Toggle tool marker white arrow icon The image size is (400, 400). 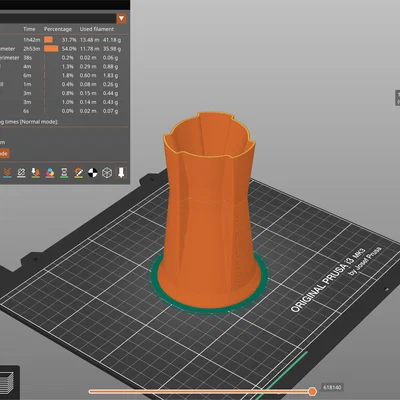click(121, 172)
